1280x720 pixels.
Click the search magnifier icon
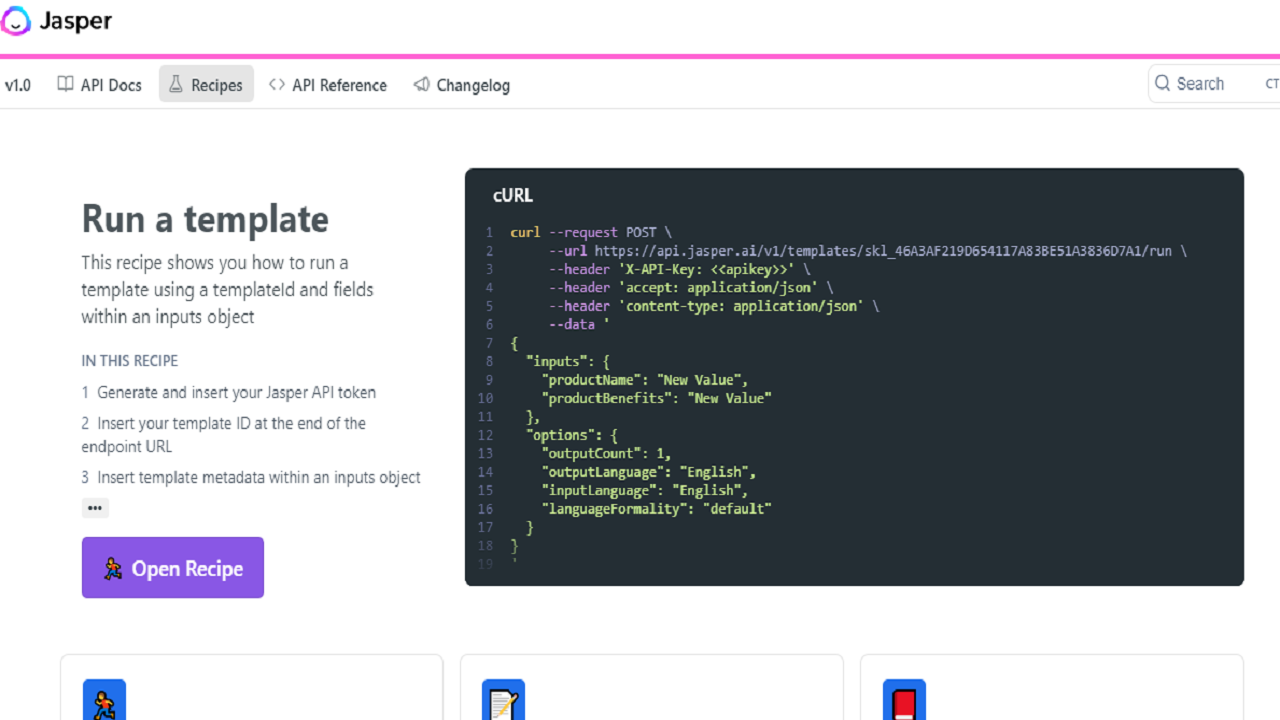pyautogui.click(x=1163, y=84)
